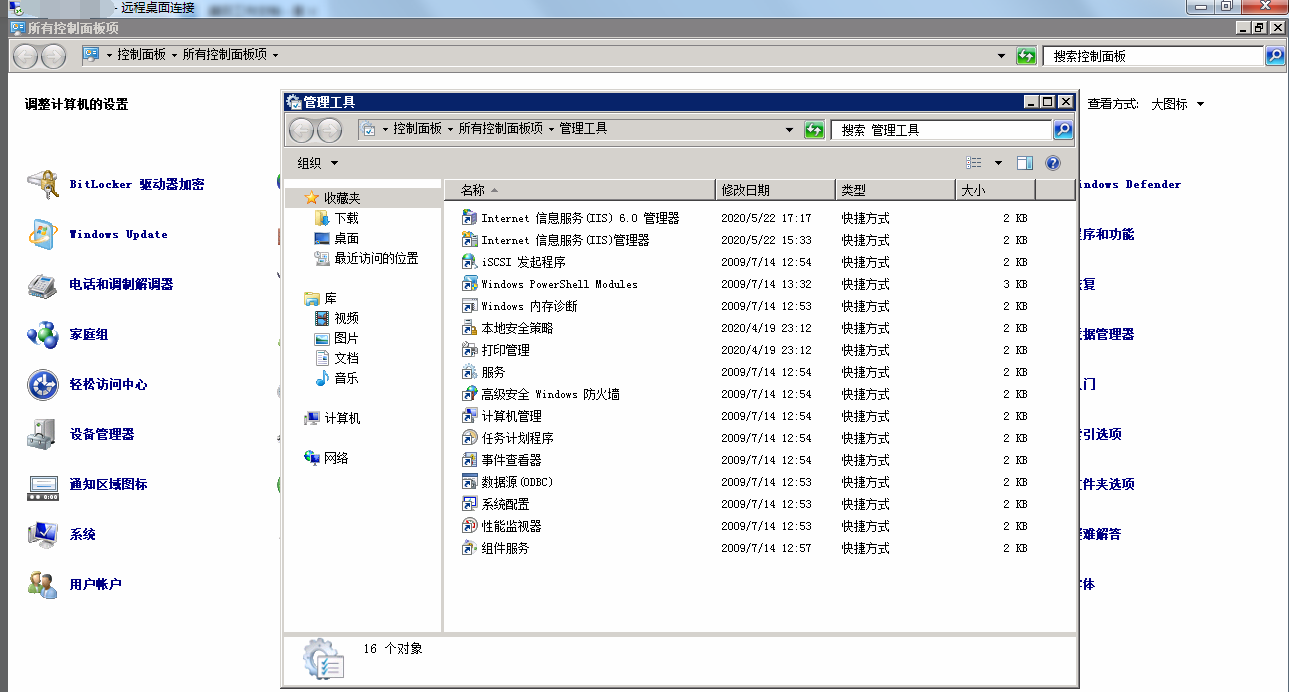Select 音乐 in the navigation pane

click(x=346, y=378)
